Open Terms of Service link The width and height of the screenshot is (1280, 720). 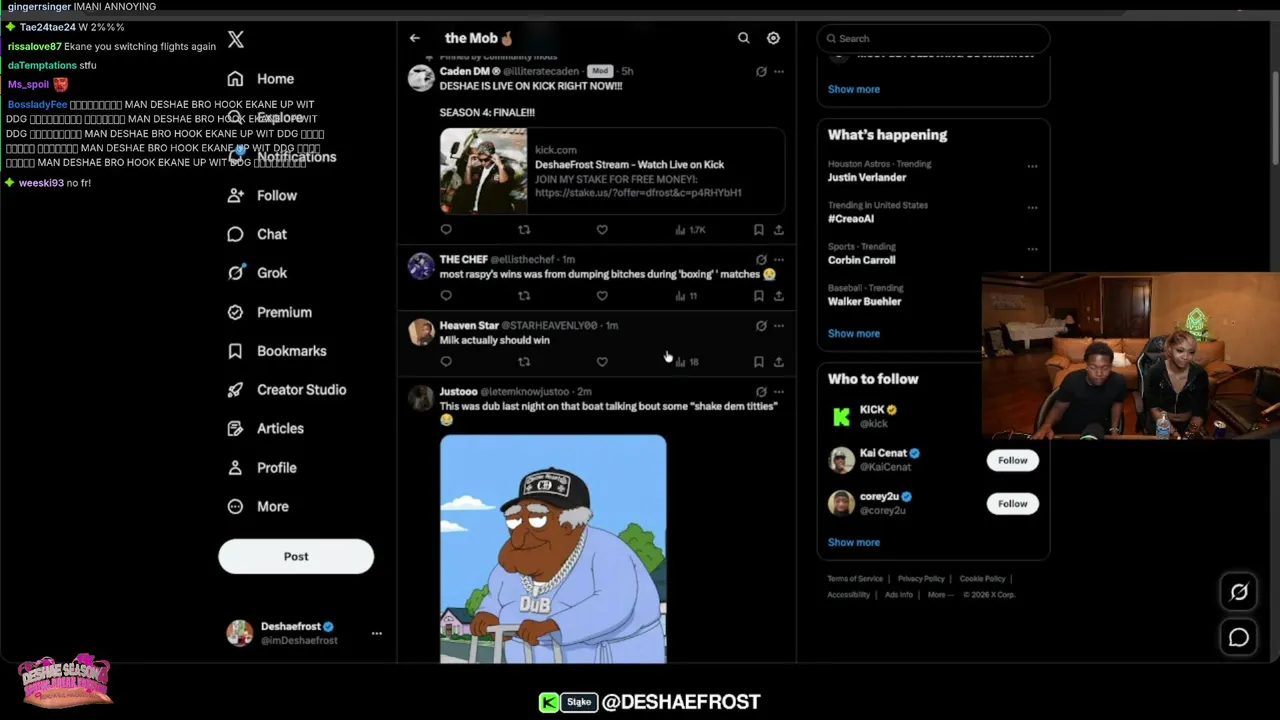(x=855, y=579)
